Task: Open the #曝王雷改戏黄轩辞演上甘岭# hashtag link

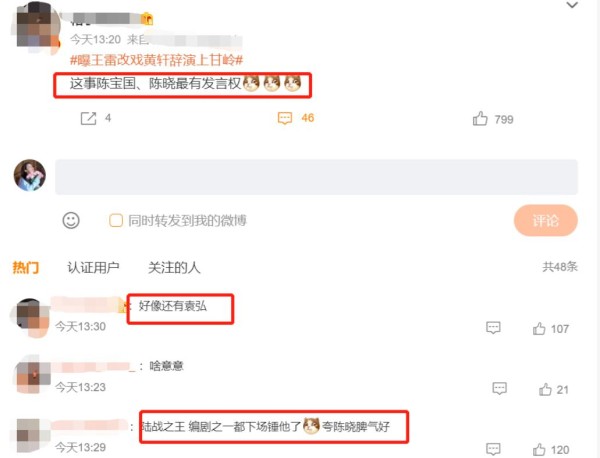Action: pyautogui.click(x=156, y=60)
